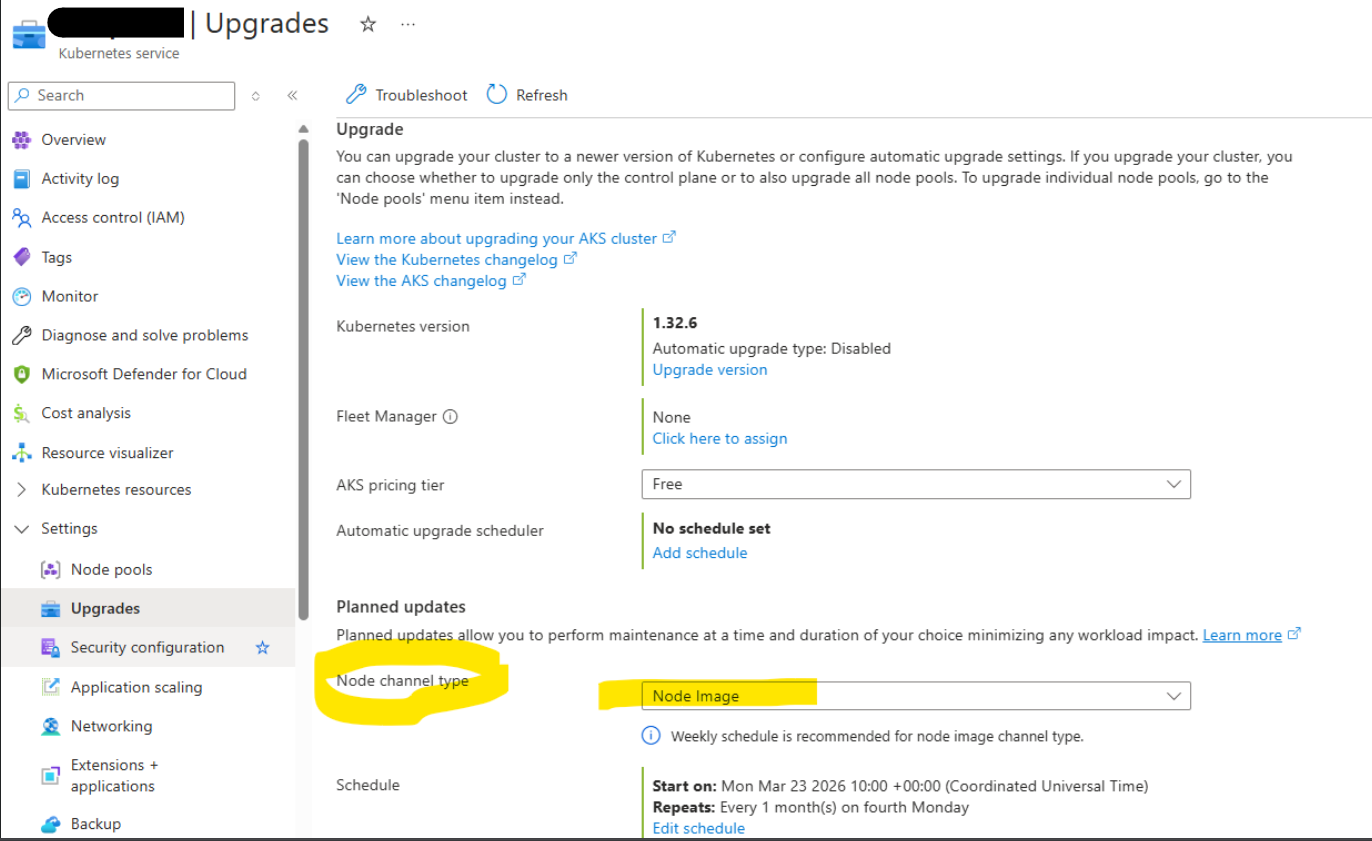This screenshot has width=1372, height=841.
Task: Open the AKS pricing tier dropdown
Action: click(916, 484)
